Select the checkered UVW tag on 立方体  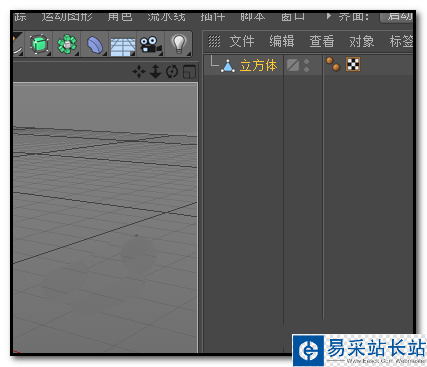click(353, 64)
